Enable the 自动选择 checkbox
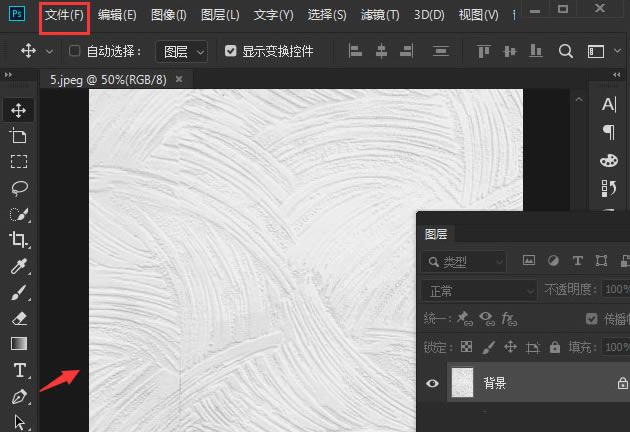Screen dimensions: 630x432 (x=74, y=51)
